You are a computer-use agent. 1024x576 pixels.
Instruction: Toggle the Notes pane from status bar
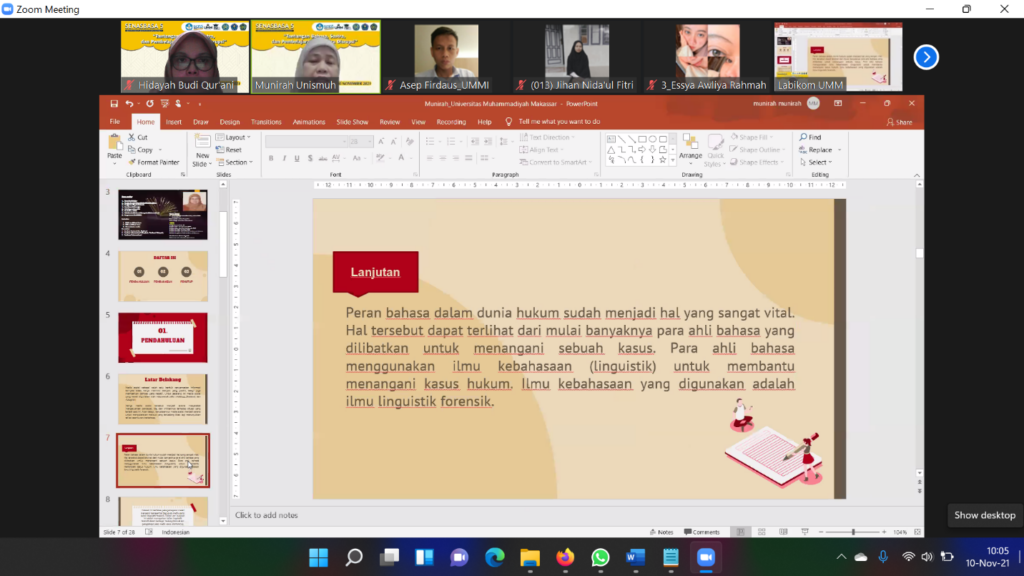(x=662, y=532)
